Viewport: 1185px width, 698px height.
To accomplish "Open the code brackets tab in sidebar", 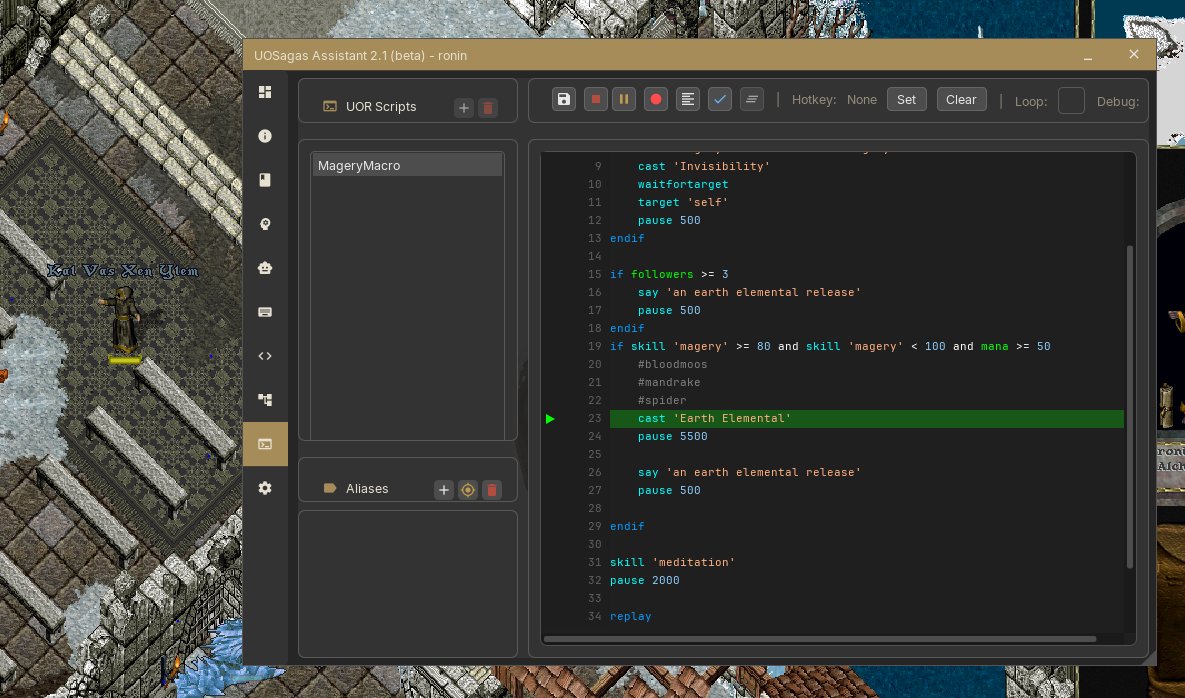I will [265, 356].
